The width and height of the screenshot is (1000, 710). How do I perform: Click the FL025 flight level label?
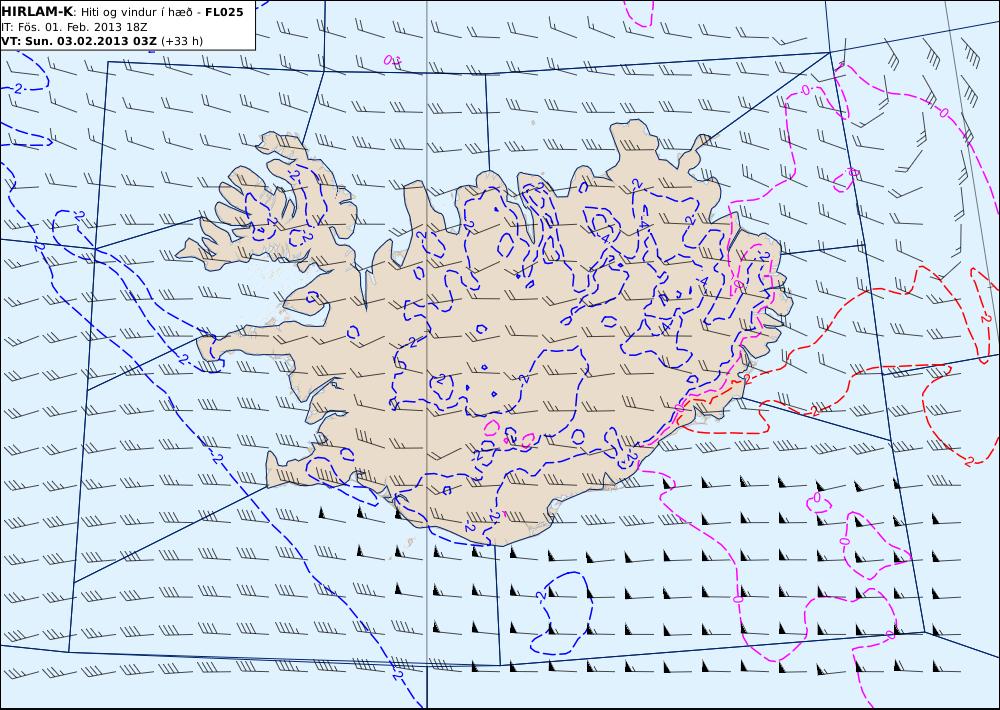(224, 12)
